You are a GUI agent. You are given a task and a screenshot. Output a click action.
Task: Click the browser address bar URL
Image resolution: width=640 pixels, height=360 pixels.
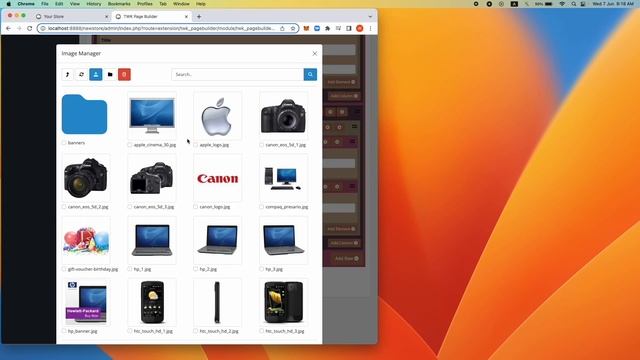point(161,29)
